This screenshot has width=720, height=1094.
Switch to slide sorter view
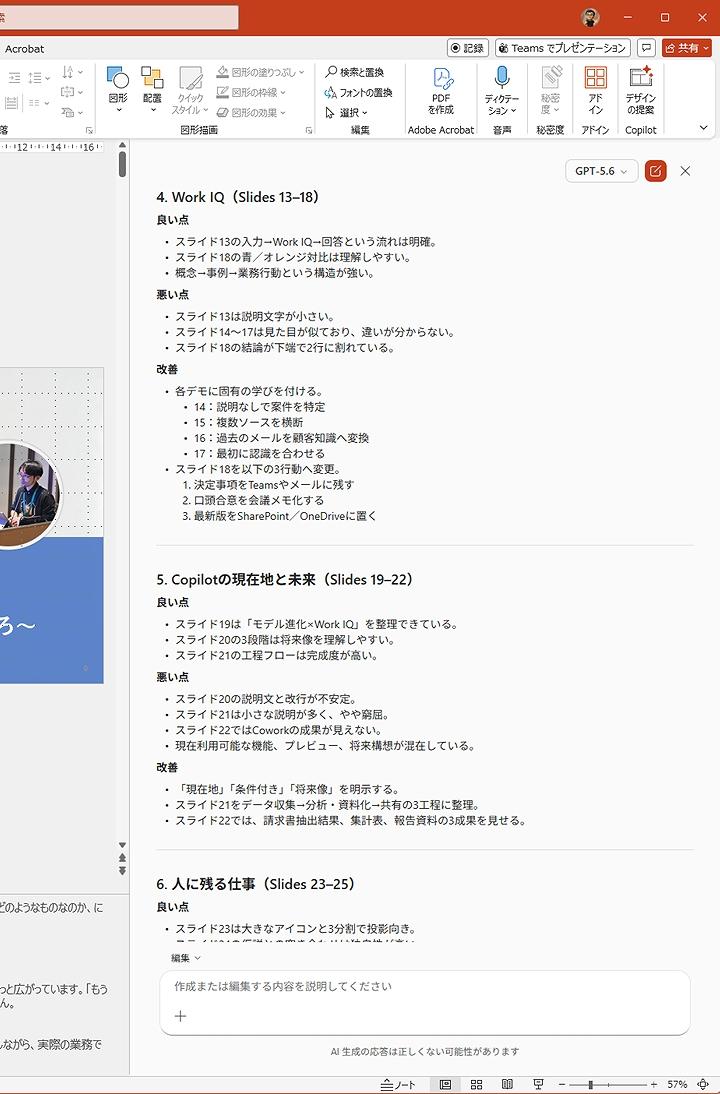click(477, 1085)
